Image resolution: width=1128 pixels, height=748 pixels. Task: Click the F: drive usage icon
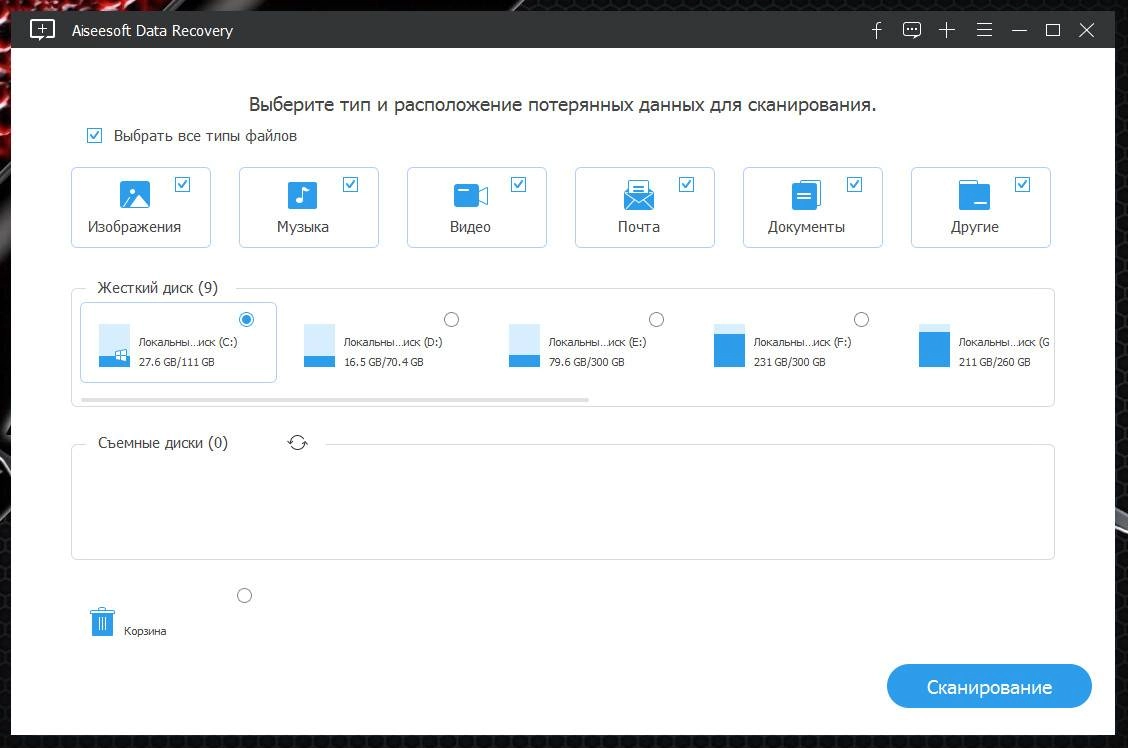coord(729,345)
